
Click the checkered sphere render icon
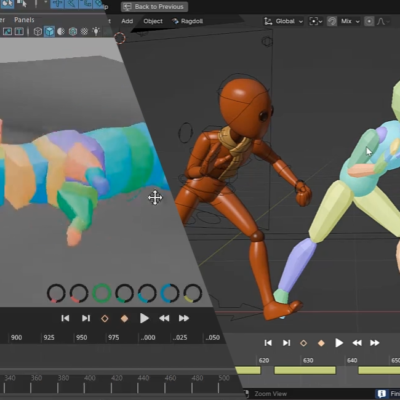pos(84,32)
